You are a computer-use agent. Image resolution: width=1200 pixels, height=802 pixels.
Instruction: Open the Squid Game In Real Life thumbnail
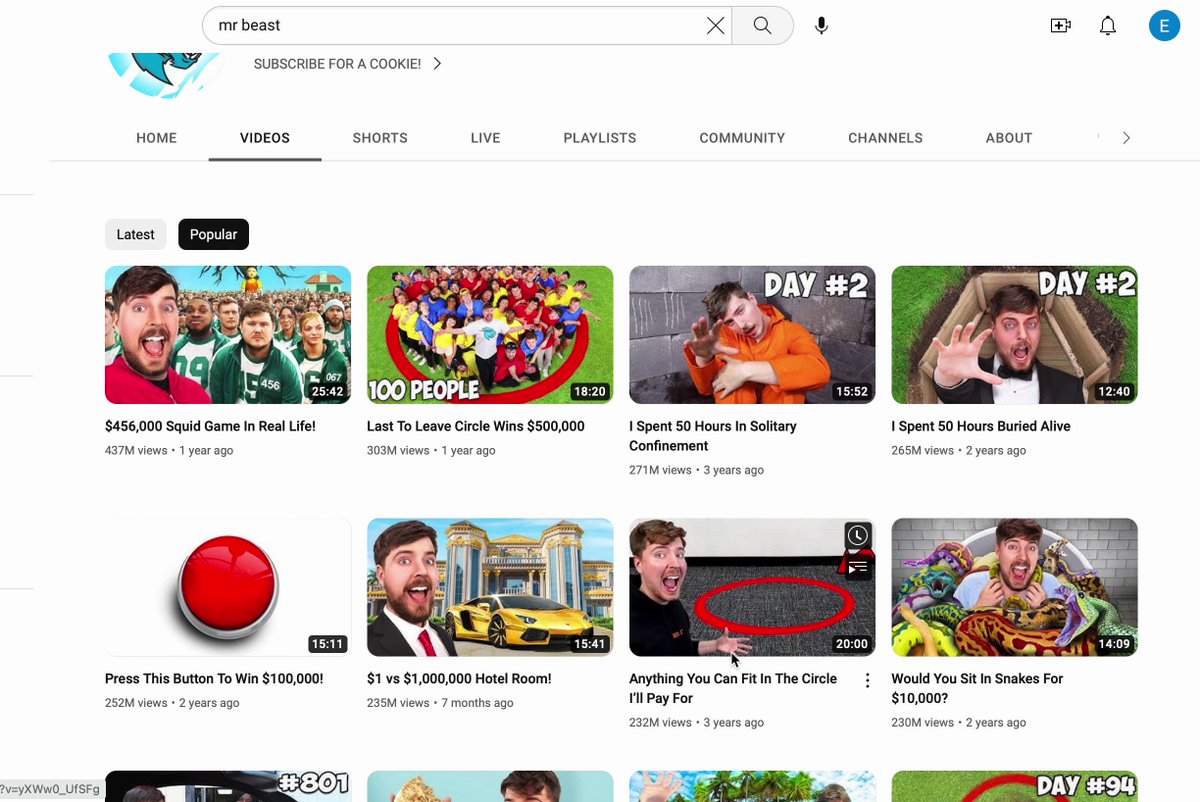pos(228,335)
